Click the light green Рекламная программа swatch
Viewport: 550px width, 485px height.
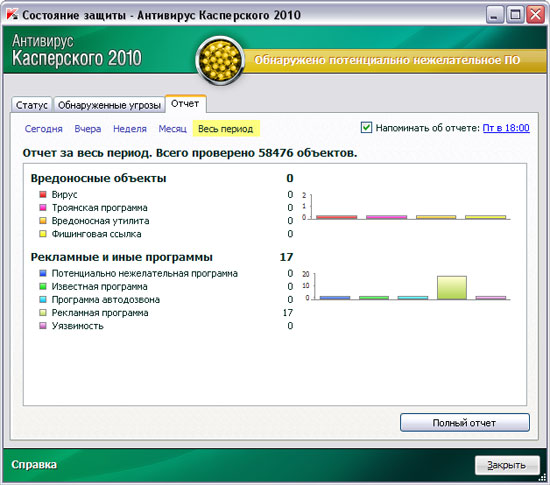point(43,312)
